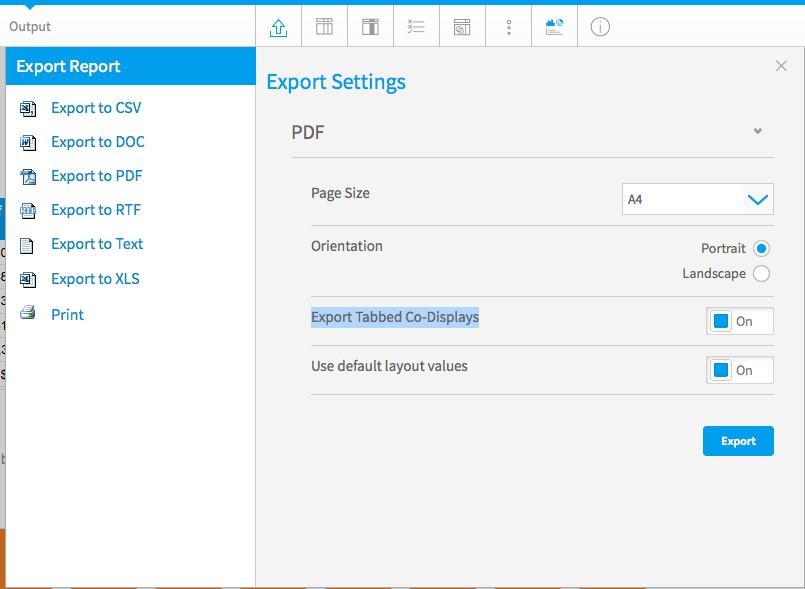This screenshot has width=805, height=589.
Task: Click the Text document icon
Action: point(27,245)
